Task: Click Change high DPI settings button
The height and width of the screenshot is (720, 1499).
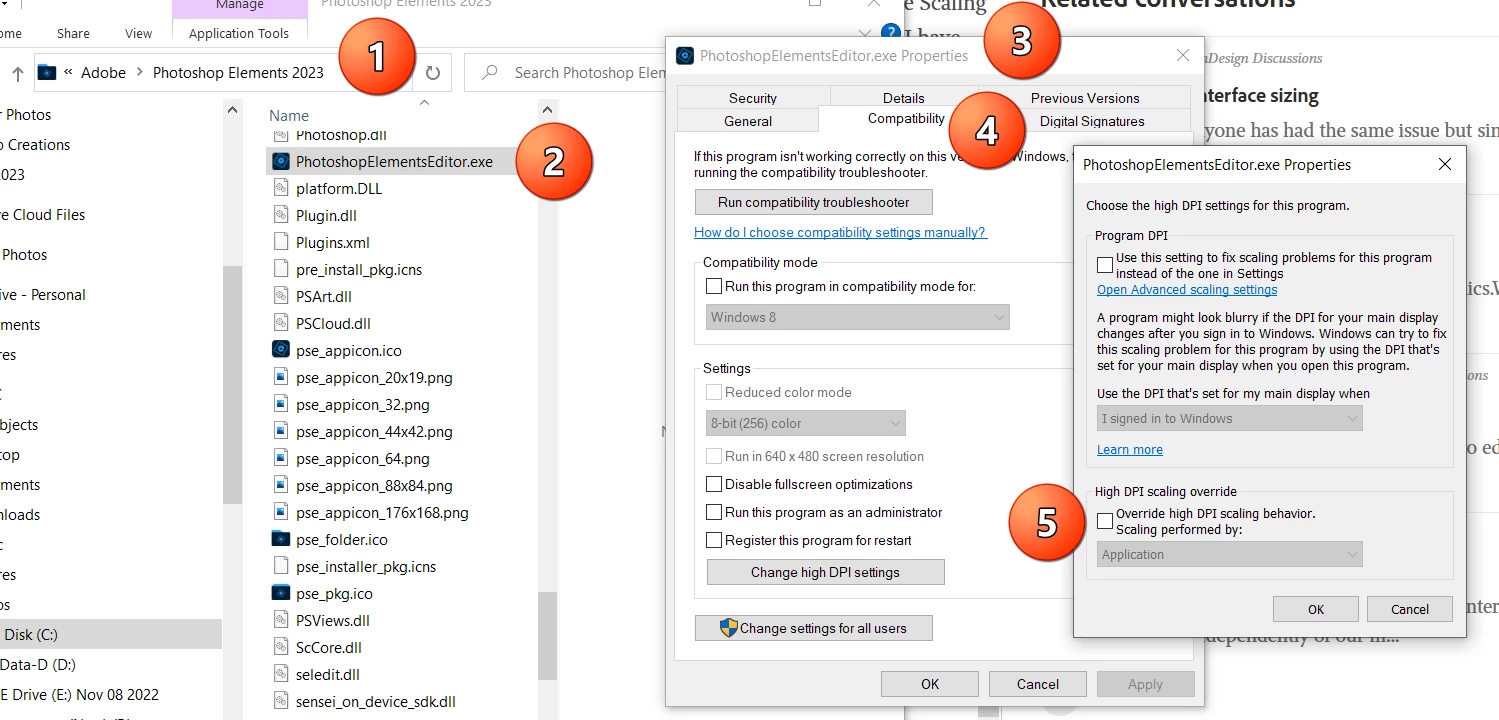Action: (825, 572)
